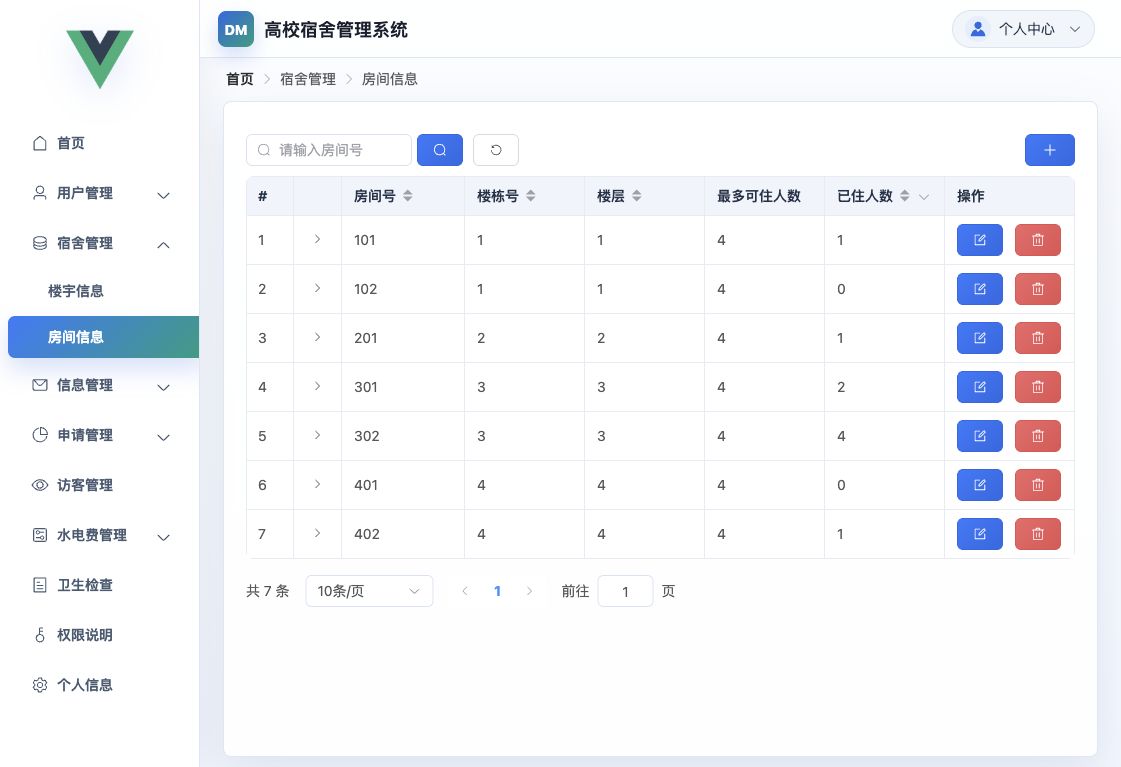Delete room 401 row
The width and height of the screenshot is (1121, 767).
[x=1037, y=485]
